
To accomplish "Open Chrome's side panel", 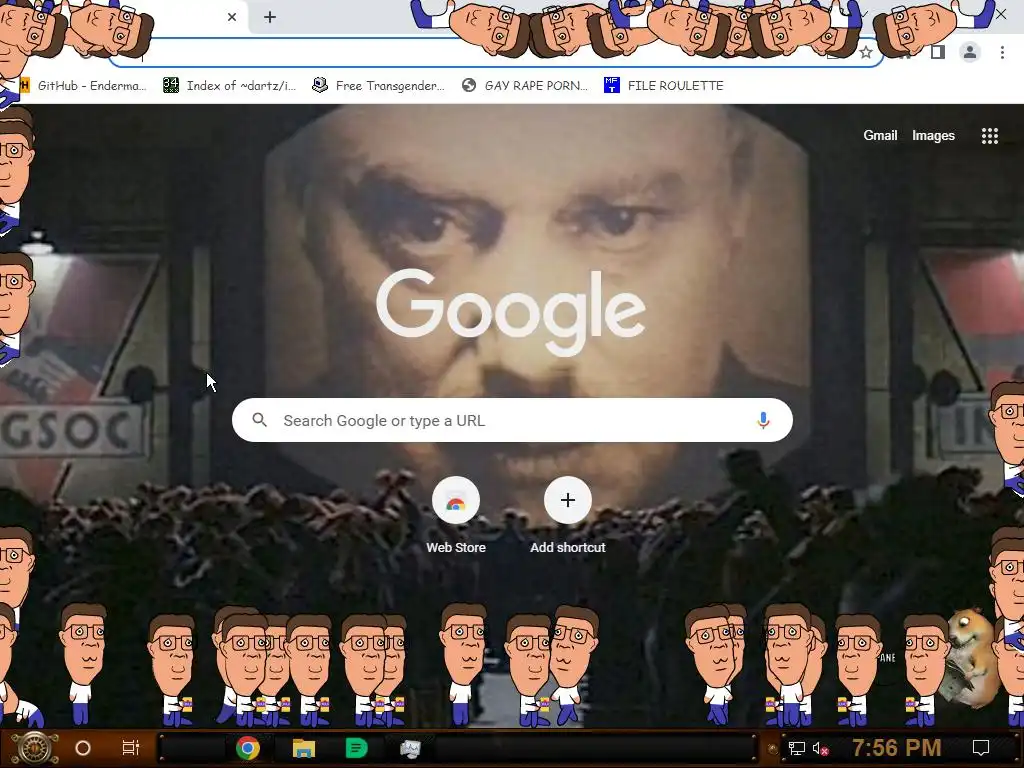I will coord(938,52).
